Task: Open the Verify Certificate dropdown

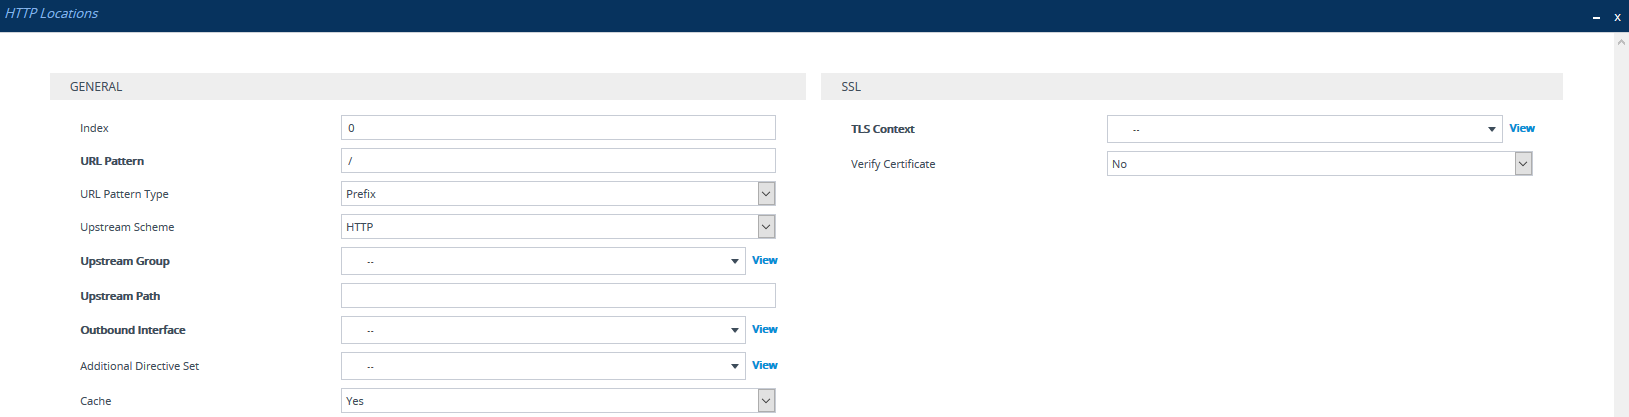Action: coord(1318,164)
